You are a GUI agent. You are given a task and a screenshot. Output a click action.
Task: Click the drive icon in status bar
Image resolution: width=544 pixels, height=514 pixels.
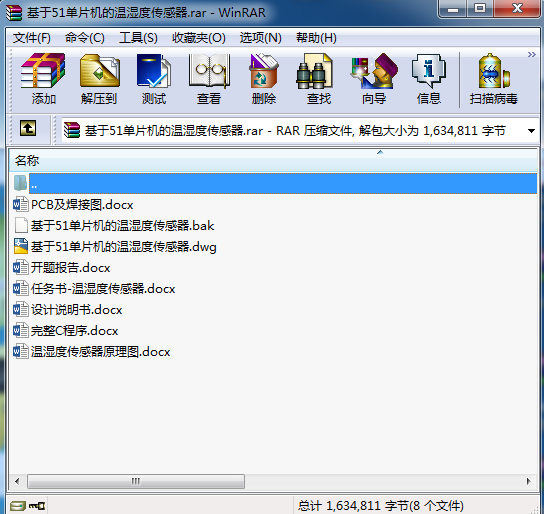point(17,506)
